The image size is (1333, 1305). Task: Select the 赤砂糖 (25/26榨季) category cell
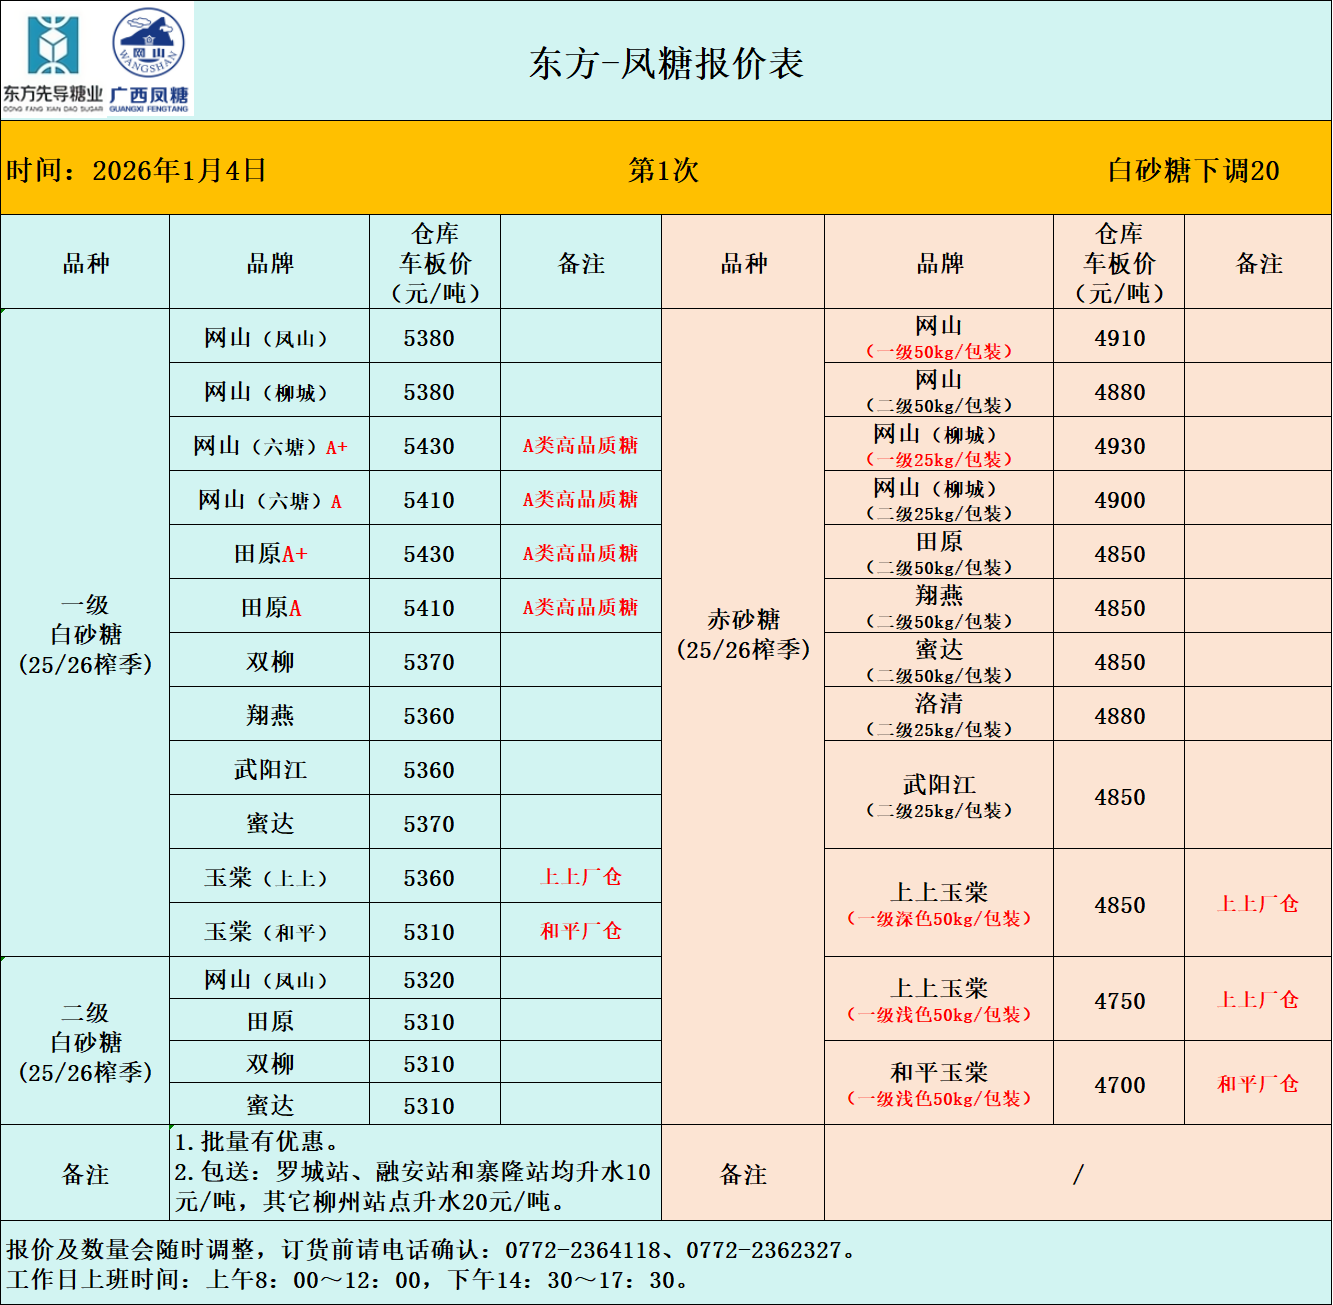coord(743,635)
